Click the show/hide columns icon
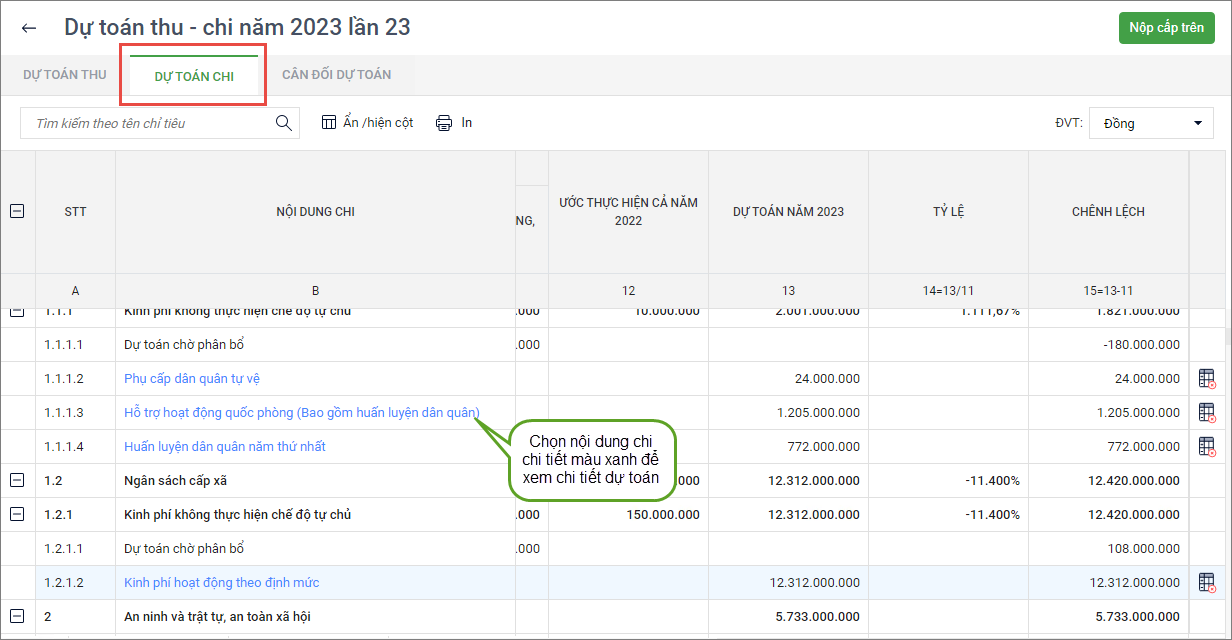The image size is (1232, 640). (x=329, y=122)
